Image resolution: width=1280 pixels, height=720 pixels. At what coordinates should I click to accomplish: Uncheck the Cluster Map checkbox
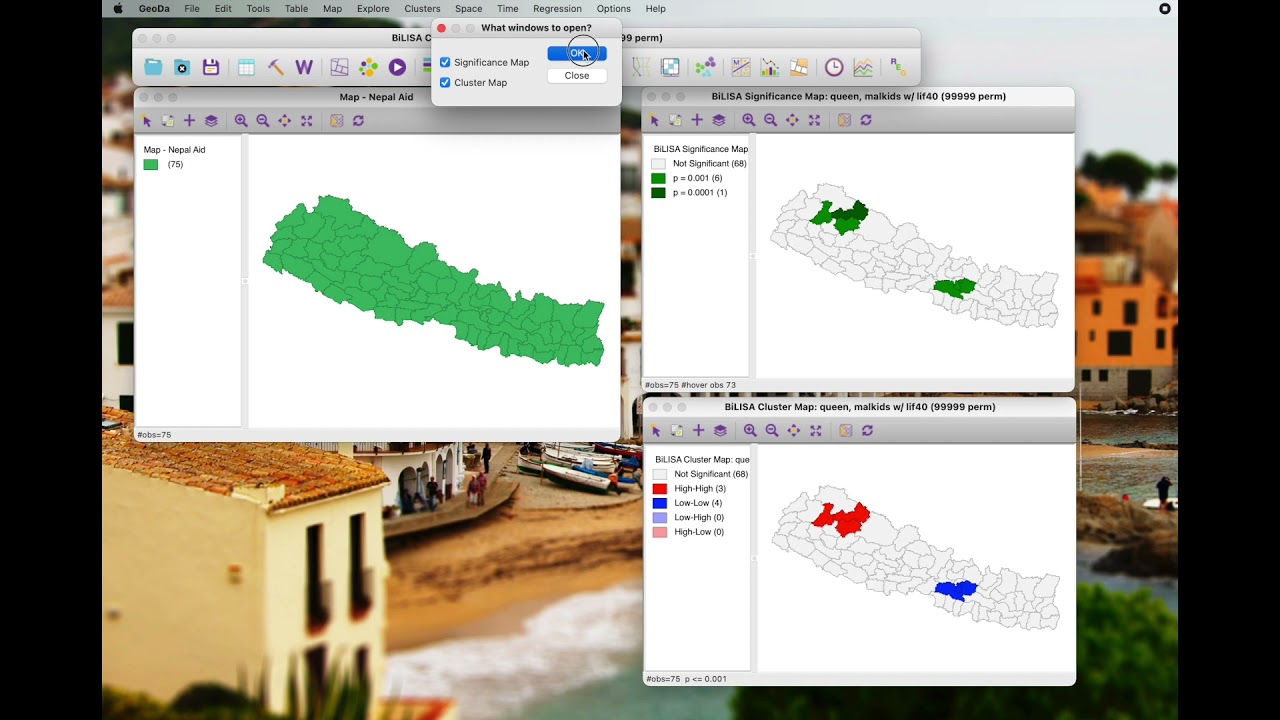[445, 82]
